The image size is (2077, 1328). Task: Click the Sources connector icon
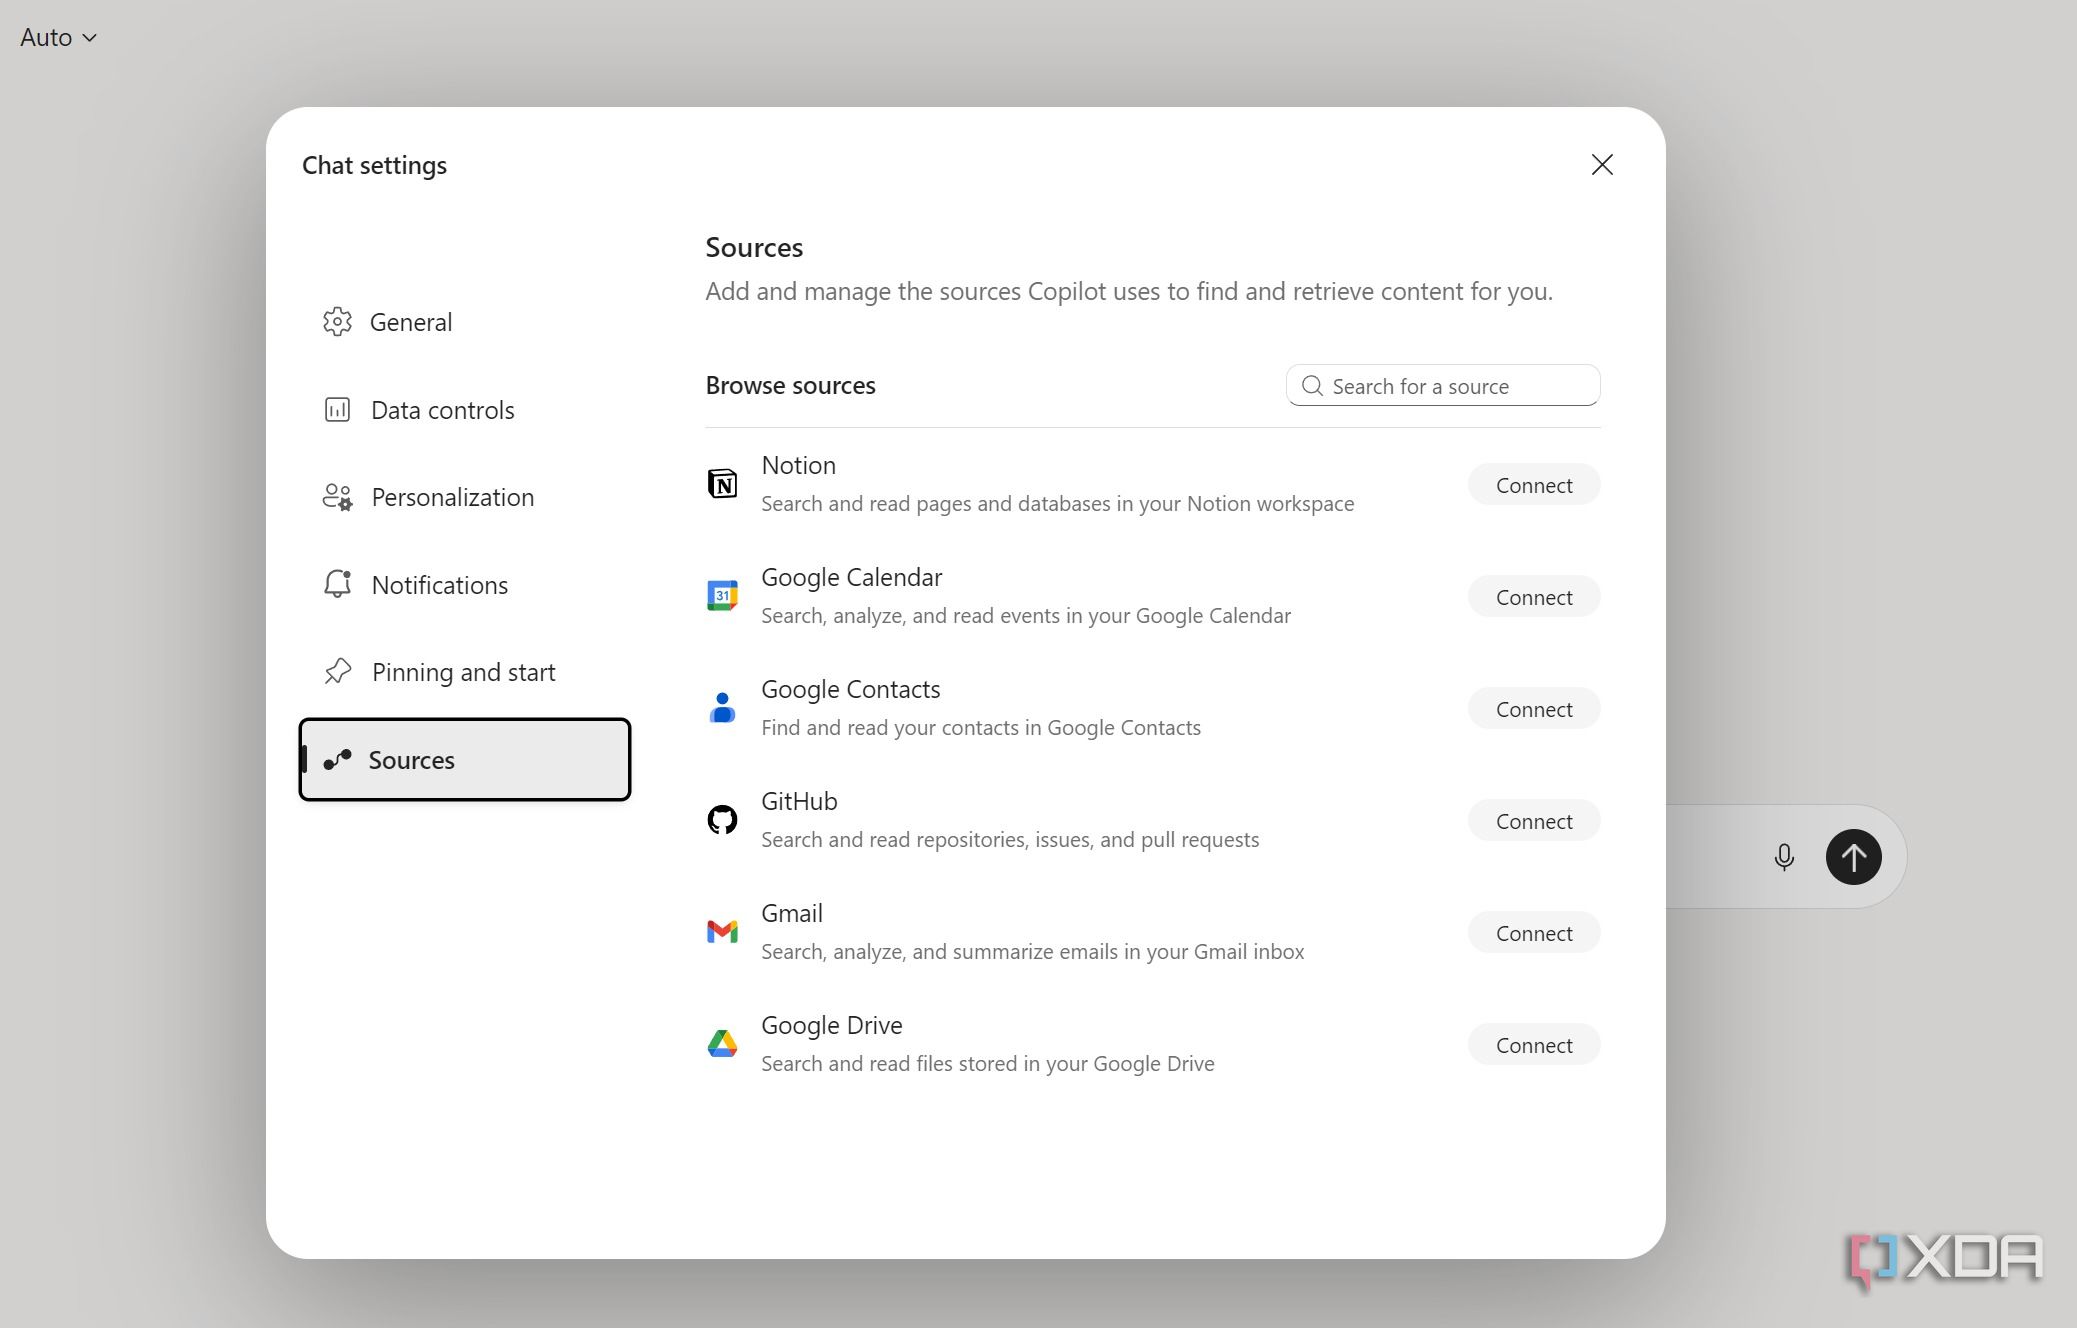pyautogui.click(x=337, y=760)
